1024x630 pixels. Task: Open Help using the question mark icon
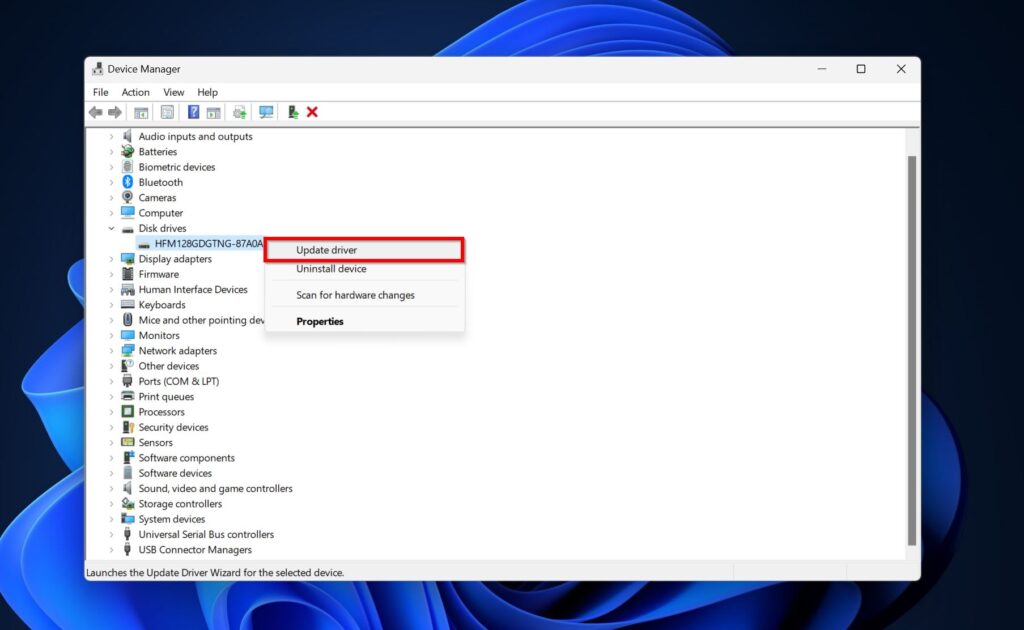[x=193, y=112]
